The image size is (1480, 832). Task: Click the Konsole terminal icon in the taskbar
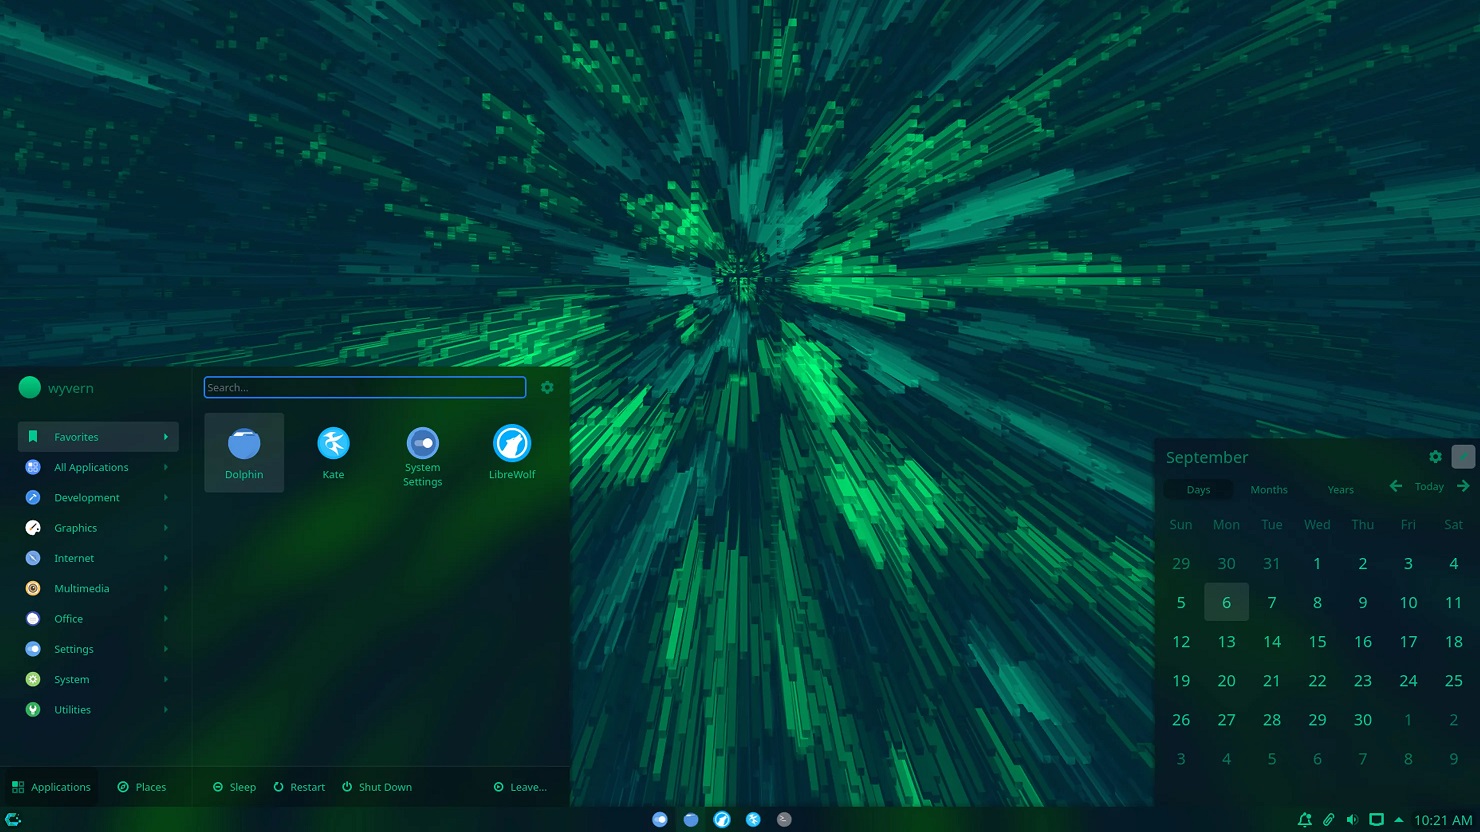(x=784, y=819)
